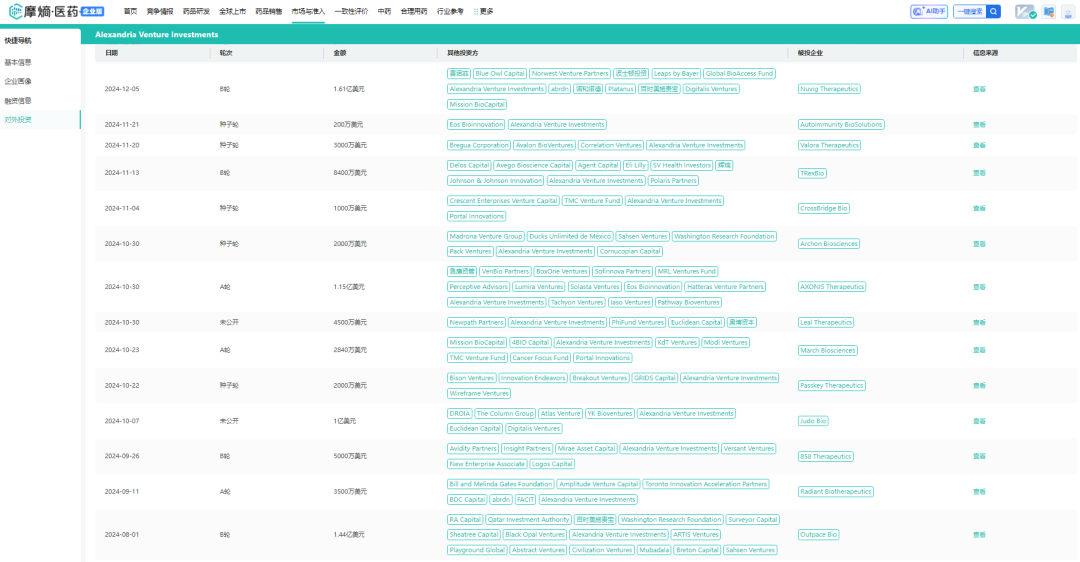Click the blue search magnifier icon
This screenshot has width=1080, height=562.
(x=993, y=12)
